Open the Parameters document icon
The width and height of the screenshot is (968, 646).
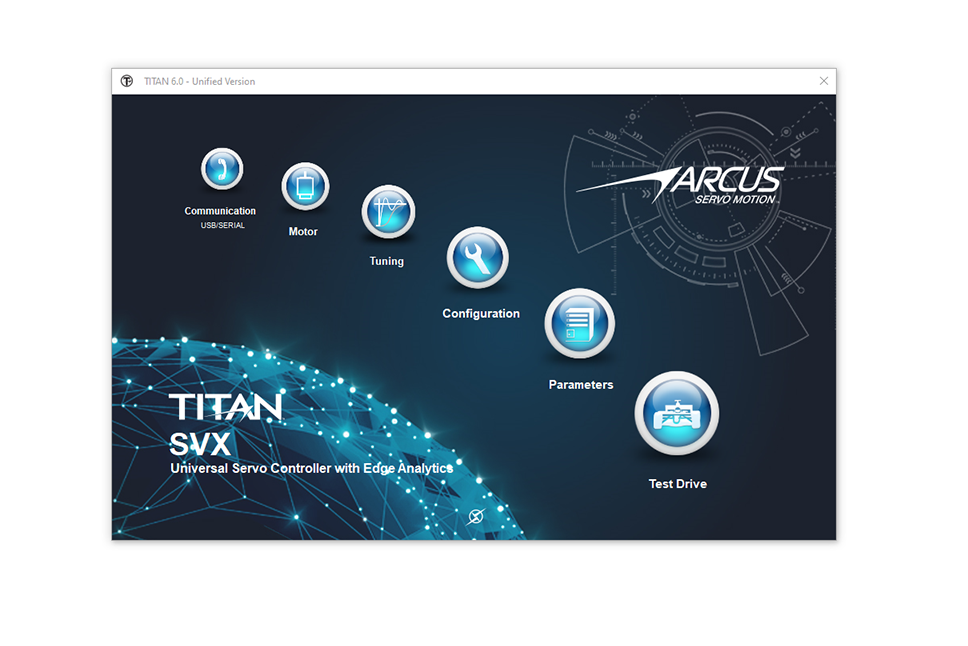[x=579, y=324]
